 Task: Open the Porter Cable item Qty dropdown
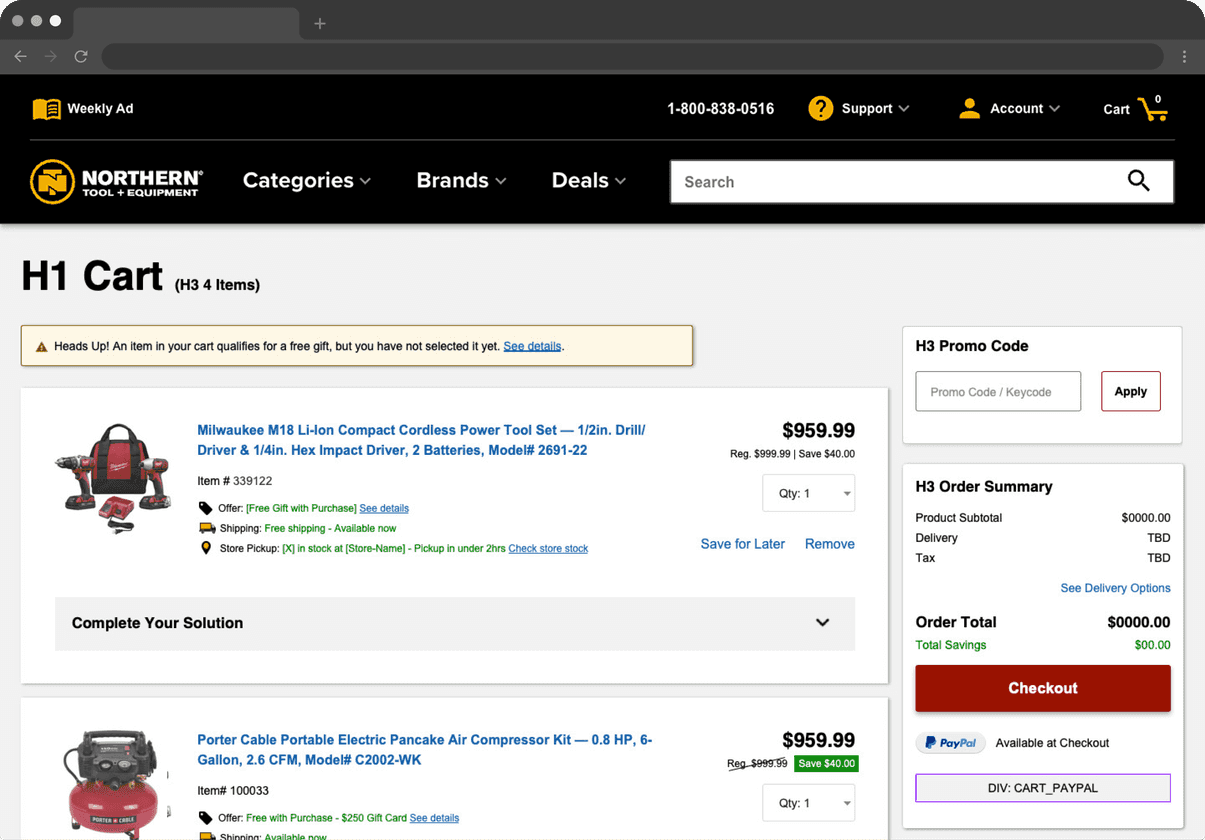click(808, 803)
